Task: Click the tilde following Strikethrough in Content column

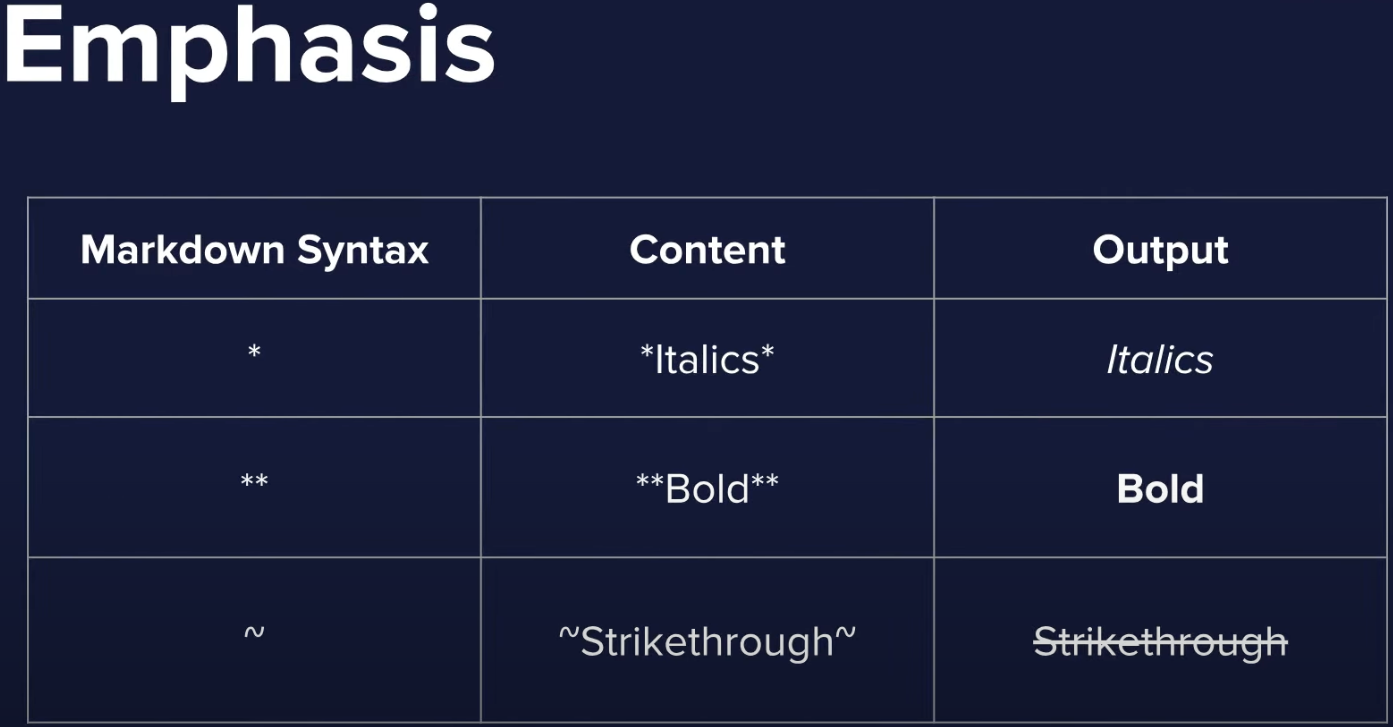Action: coord(846,636)
